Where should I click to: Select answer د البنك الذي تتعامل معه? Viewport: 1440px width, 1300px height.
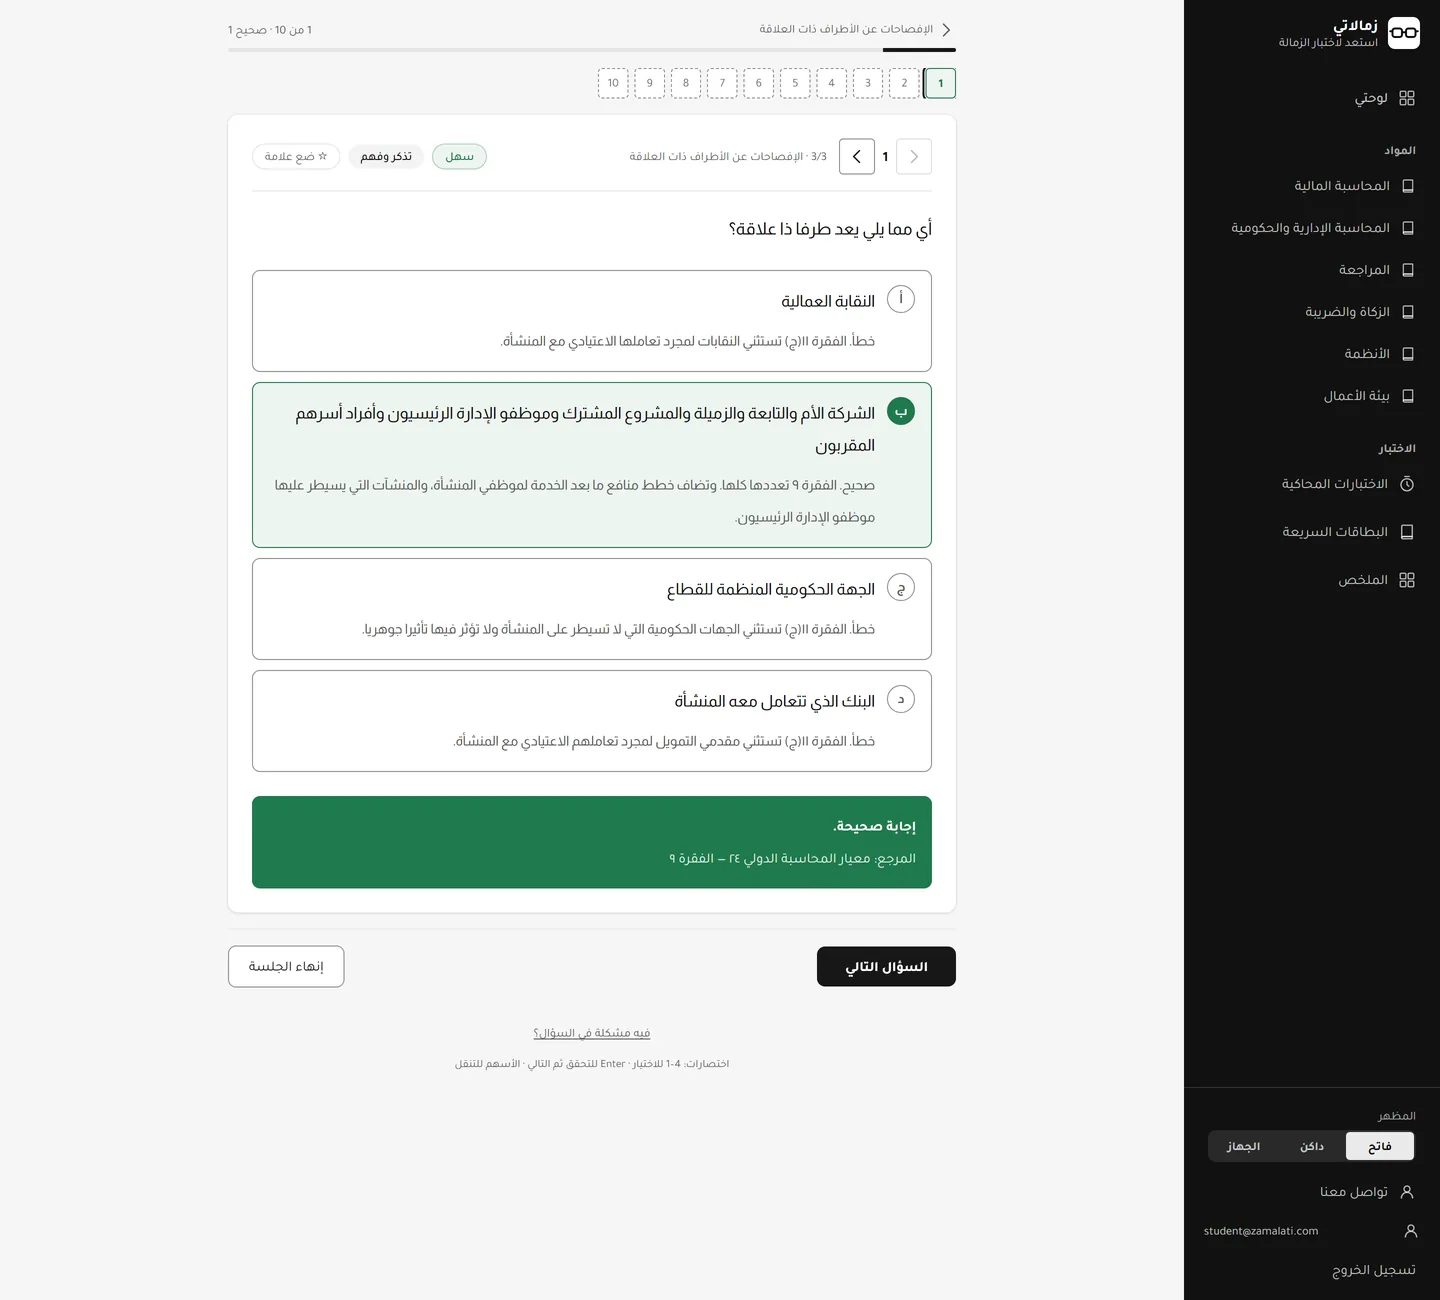click(x=592, y=721)
